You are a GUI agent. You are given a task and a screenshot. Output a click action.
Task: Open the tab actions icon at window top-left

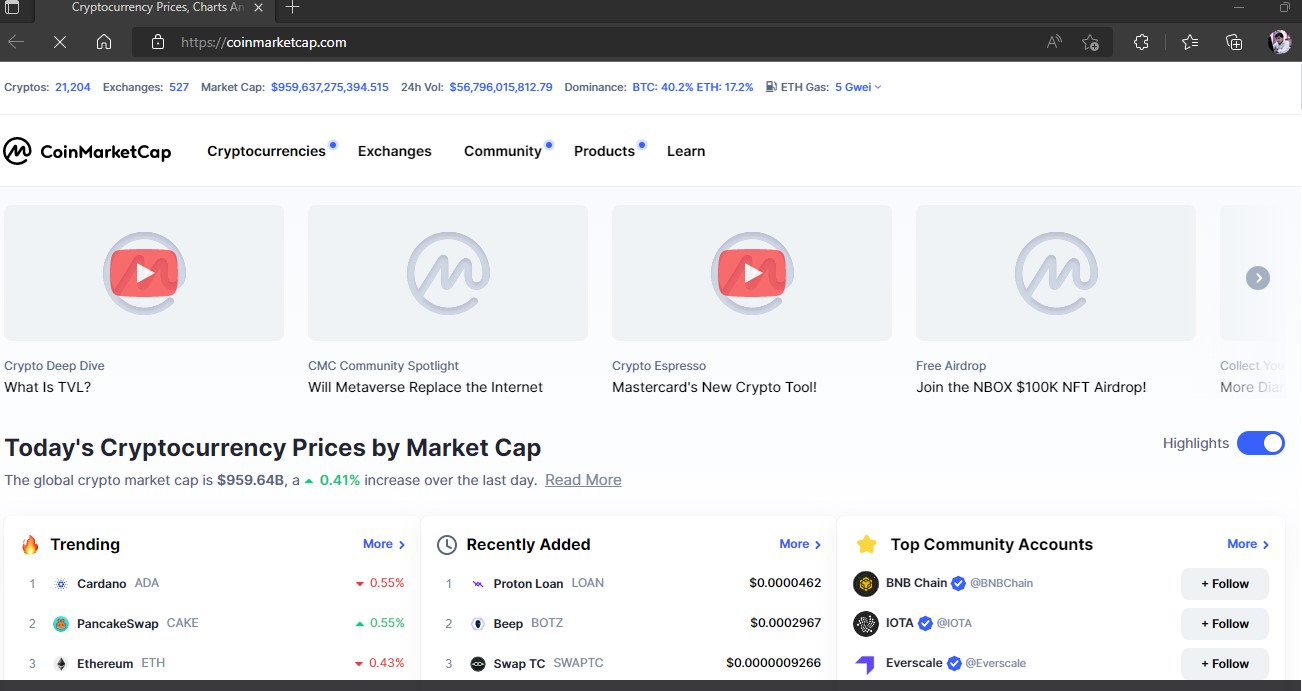[12, 7]
